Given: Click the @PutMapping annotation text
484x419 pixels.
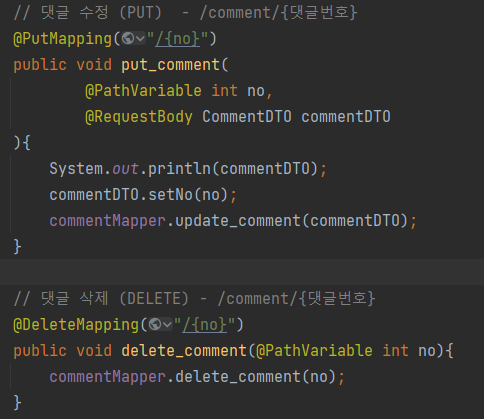Looking at the screenshot, I should click(x=63, y=39).
